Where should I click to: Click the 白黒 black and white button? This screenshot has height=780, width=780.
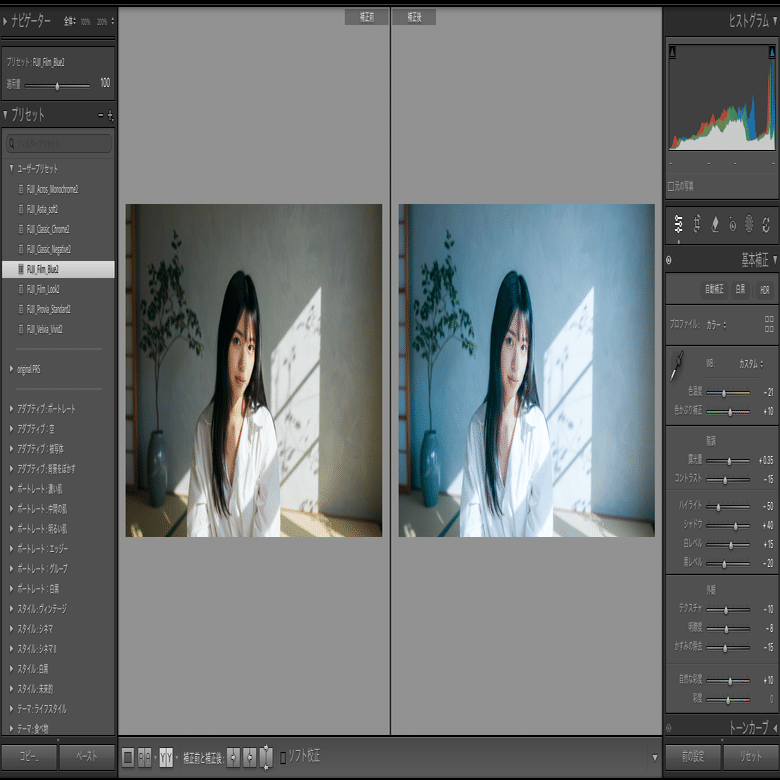pyautogui.click(x=740, y=289)
